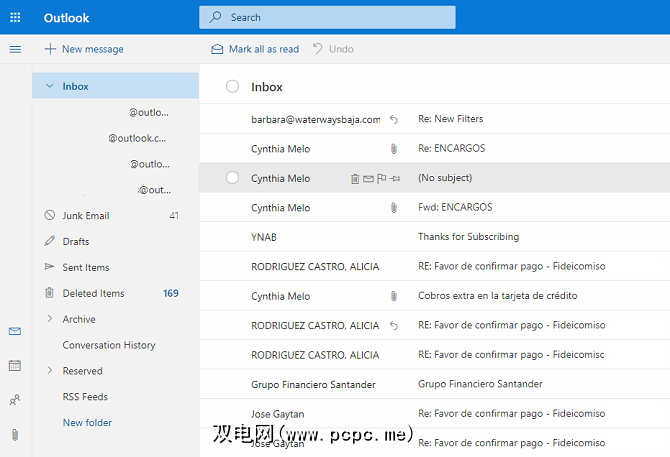Go to the Deleted Items folder
The image size is (670, 457).
[x=93, y=294]
